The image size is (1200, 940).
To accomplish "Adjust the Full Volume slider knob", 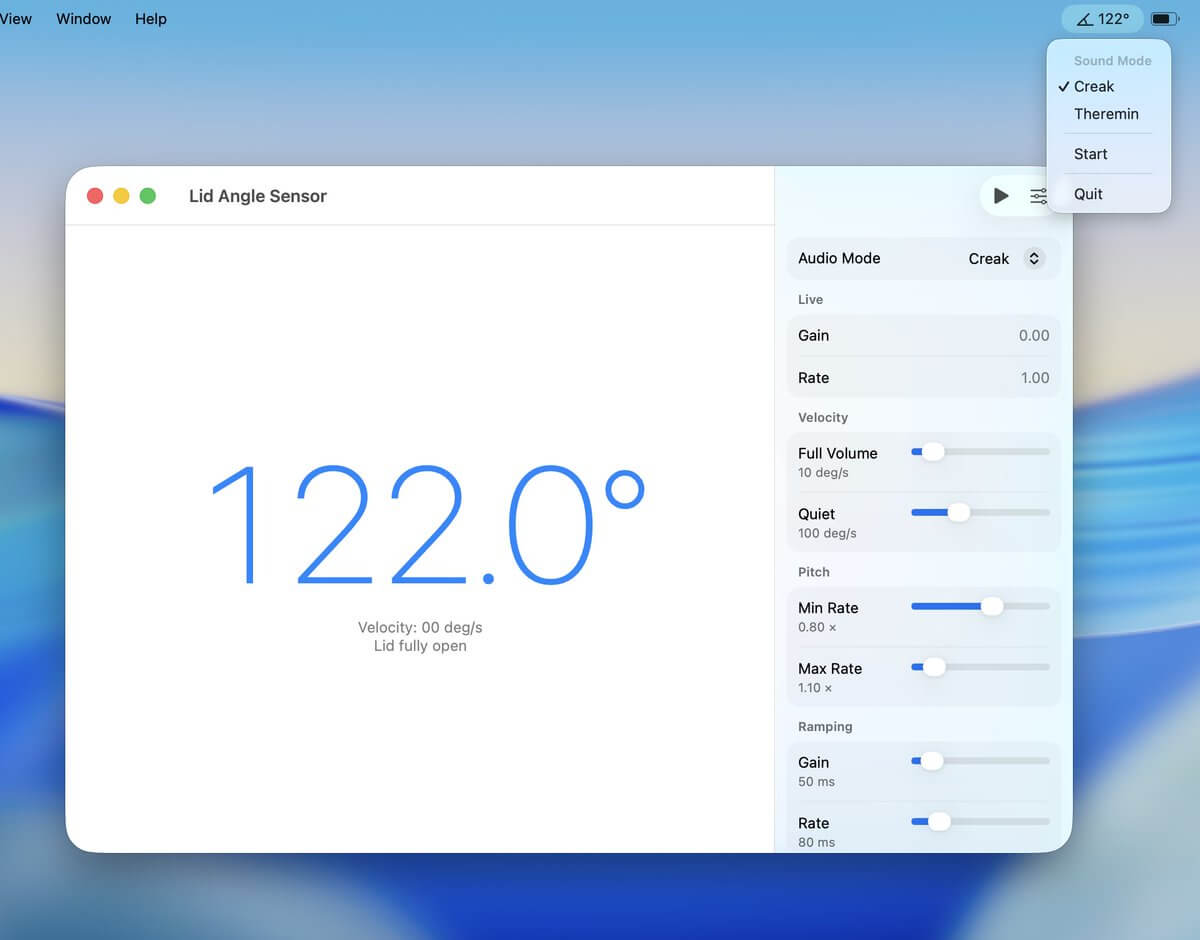I will pyautogui.click(x=932, y=452).
